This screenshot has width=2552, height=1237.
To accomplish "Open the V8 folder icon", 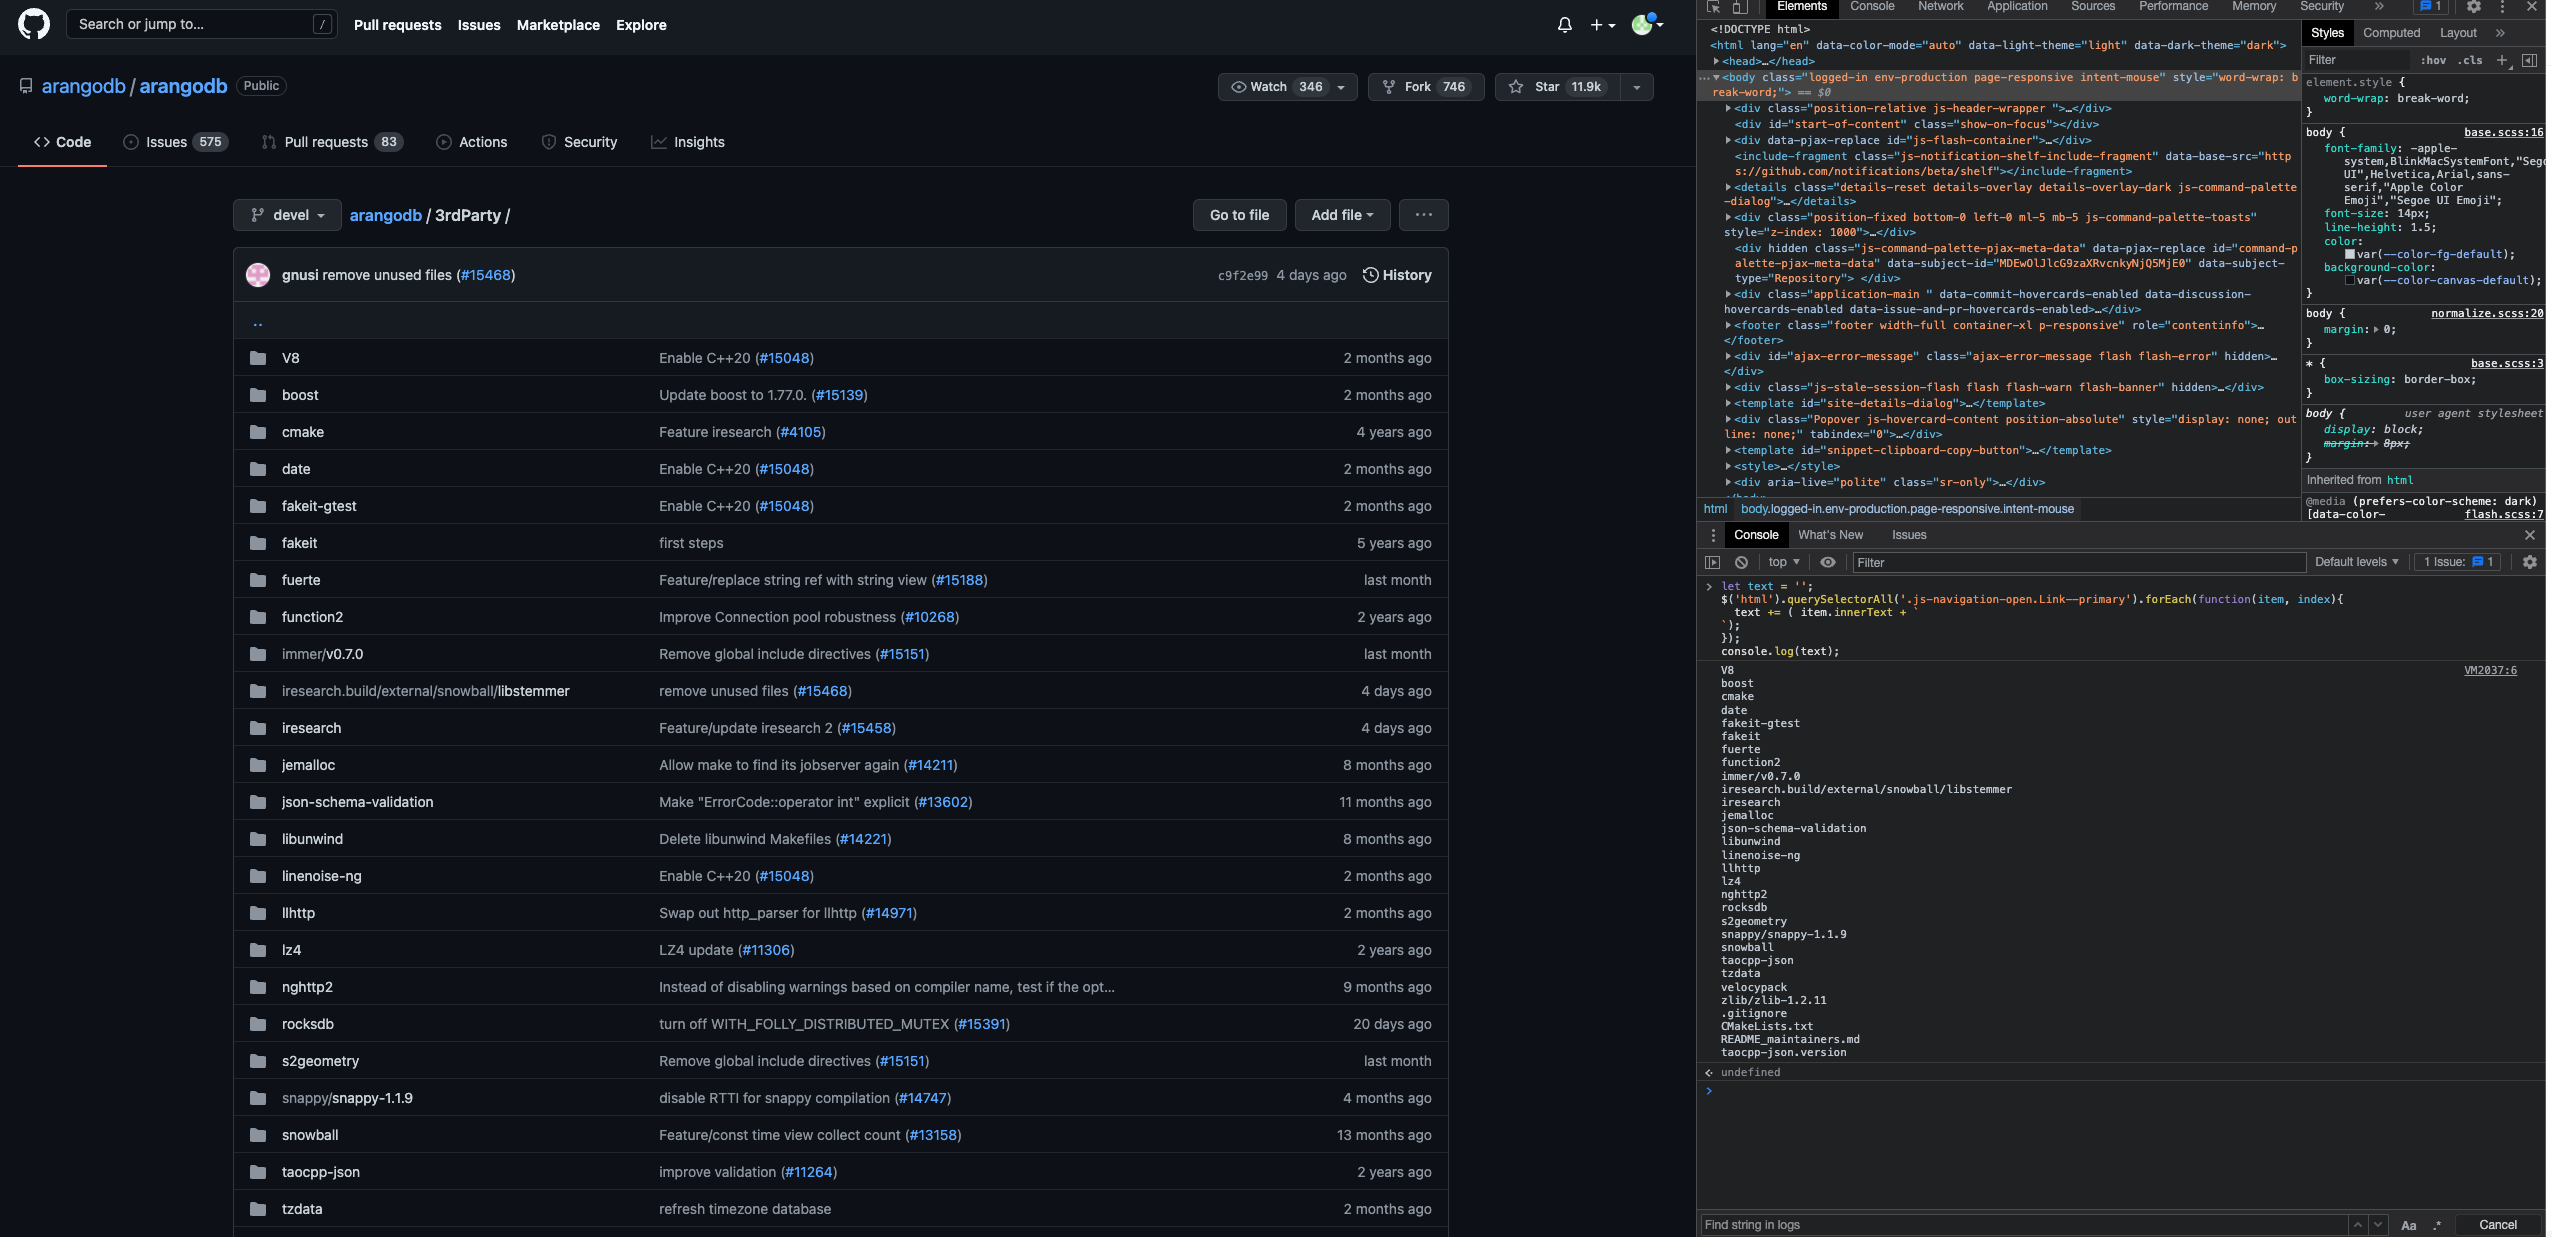I will coord(258,358).
